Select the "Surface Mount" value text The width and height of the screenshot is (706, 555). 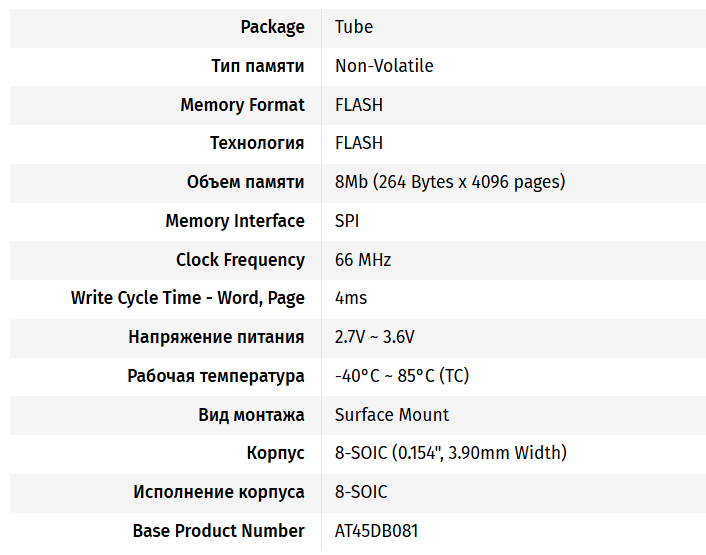392,415
